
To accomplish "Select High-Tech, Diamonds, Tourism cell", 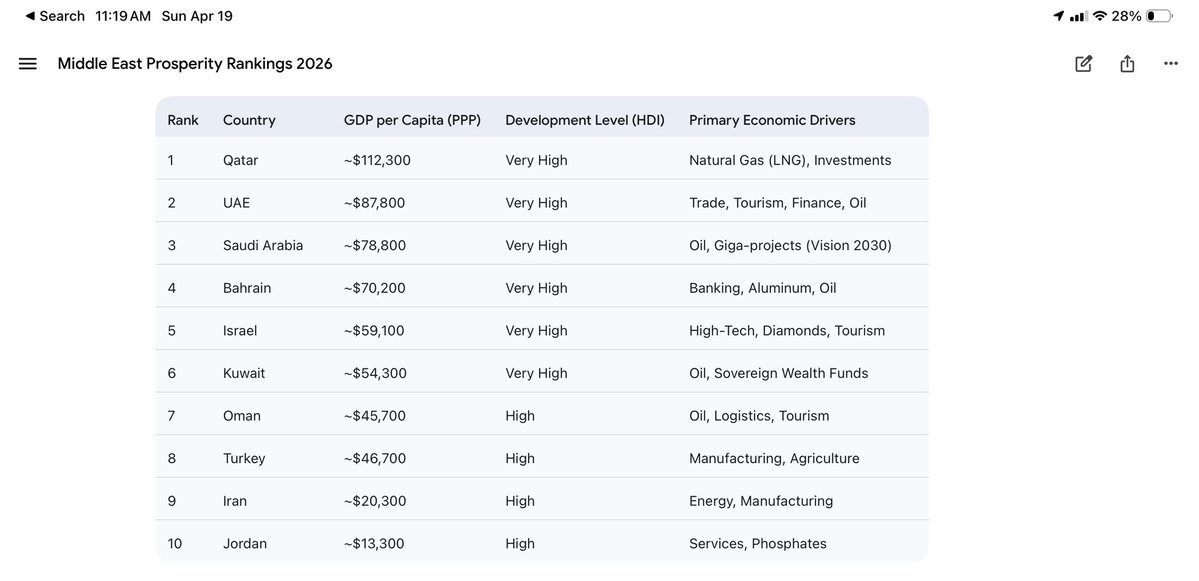I will coord(787,331).
